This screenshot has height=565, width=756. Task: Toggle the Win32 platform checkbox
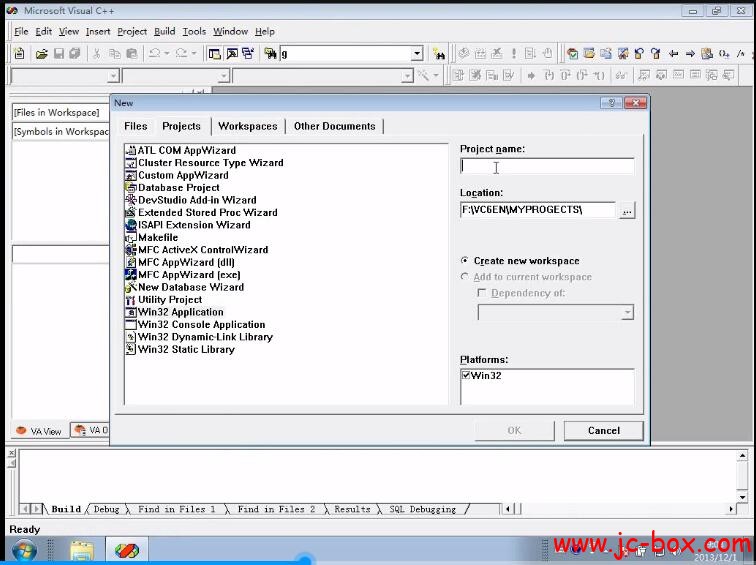(x=466, y=375)
